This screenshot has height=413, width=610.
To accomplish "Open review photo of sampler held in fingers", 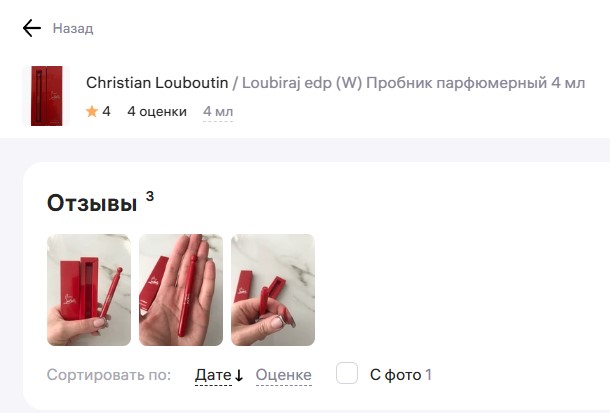I will coord(273,290).
